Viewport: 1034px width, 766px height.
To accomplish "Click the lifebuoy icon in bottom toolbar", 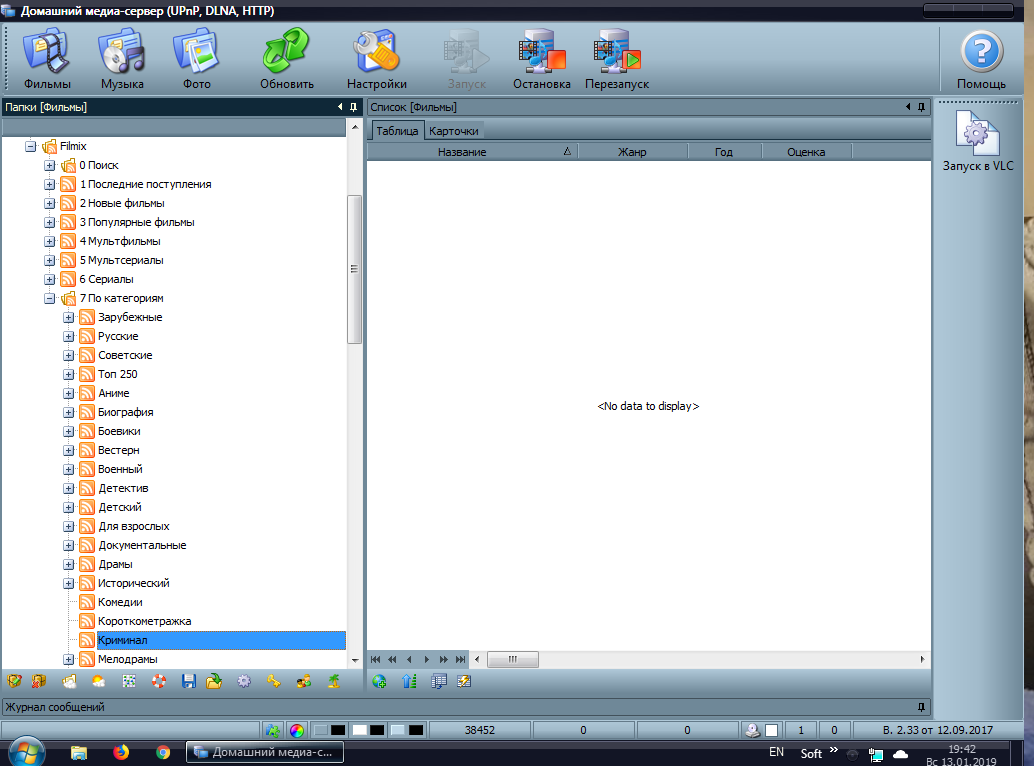I will [x=158, y=681].
